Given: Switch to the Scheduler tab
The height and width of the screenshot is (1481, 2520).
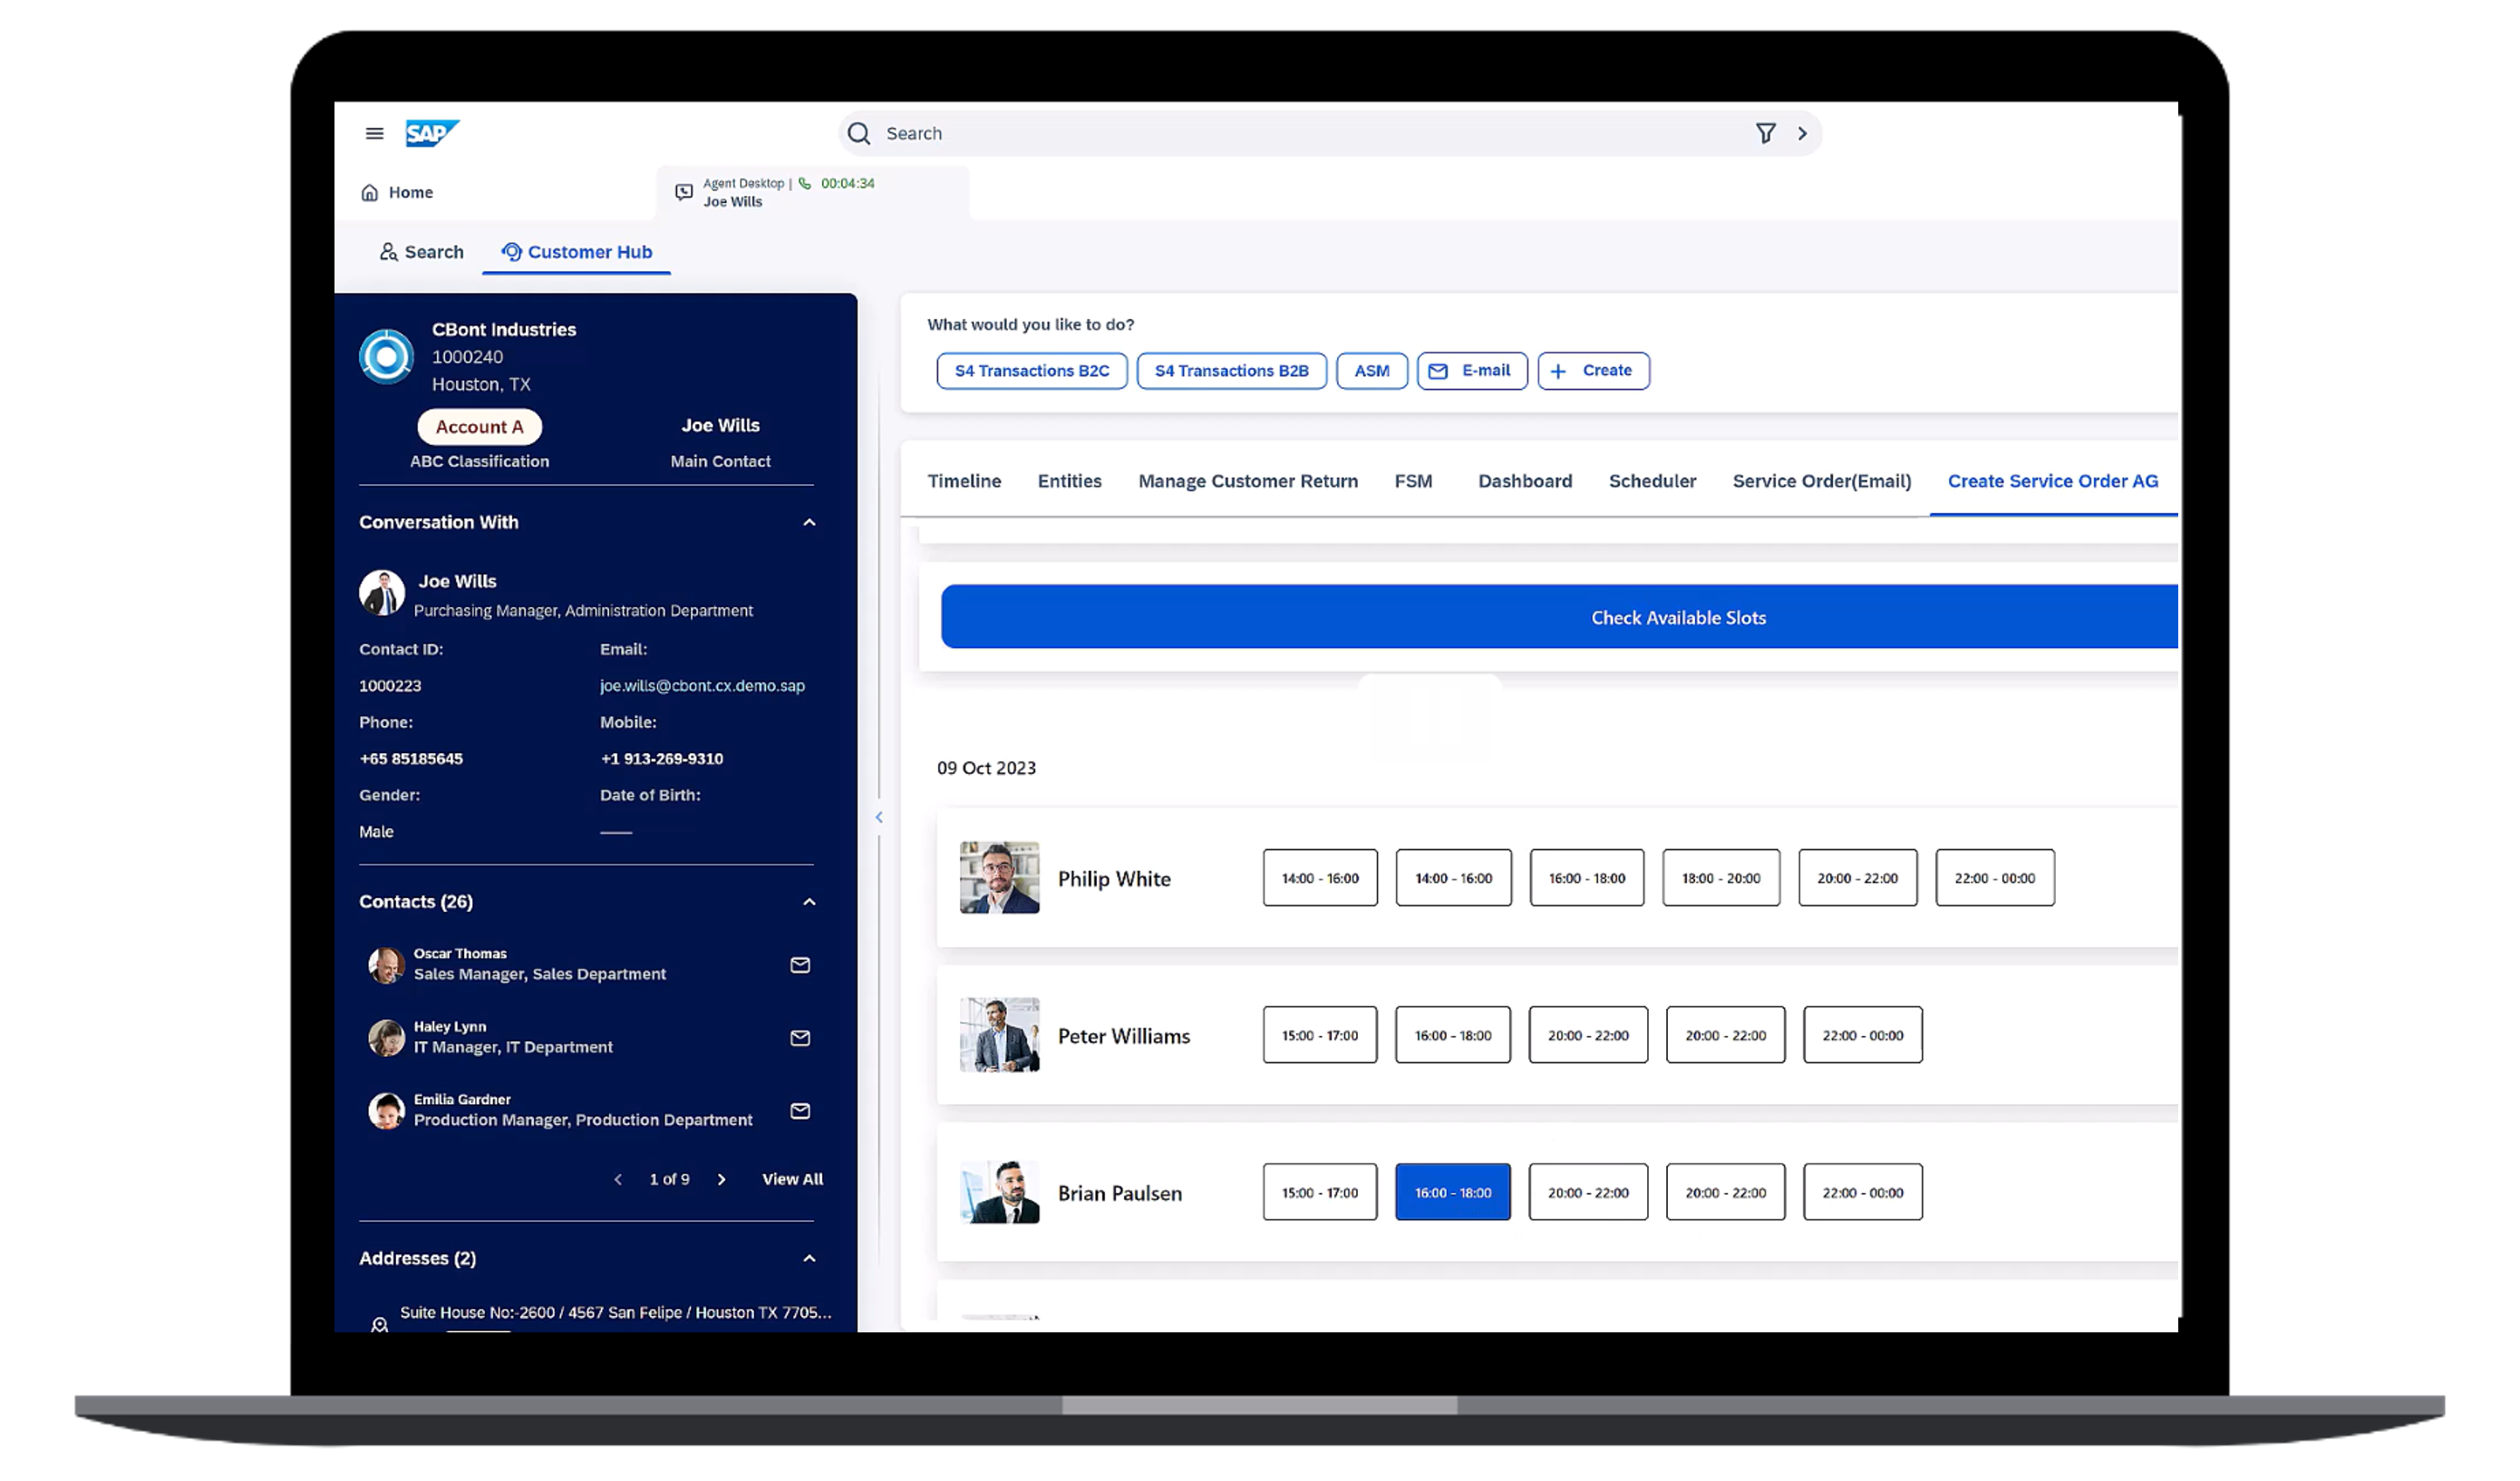Looking at the screenshot, I should pyautogui.click(x=1652, y=481).
